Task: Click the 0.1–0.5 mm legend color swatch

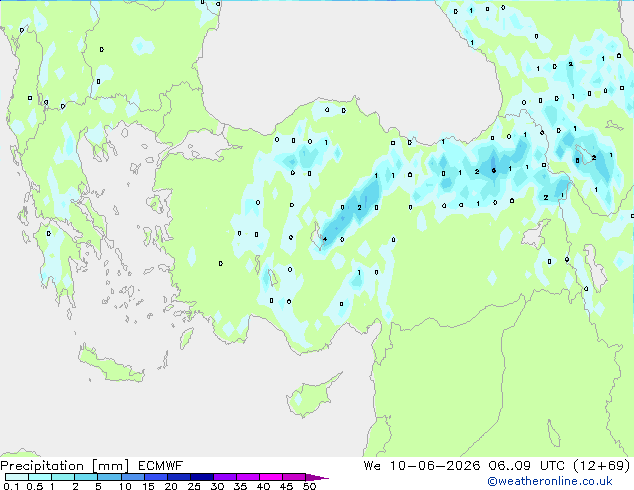Action: click(x=17, y=477)
